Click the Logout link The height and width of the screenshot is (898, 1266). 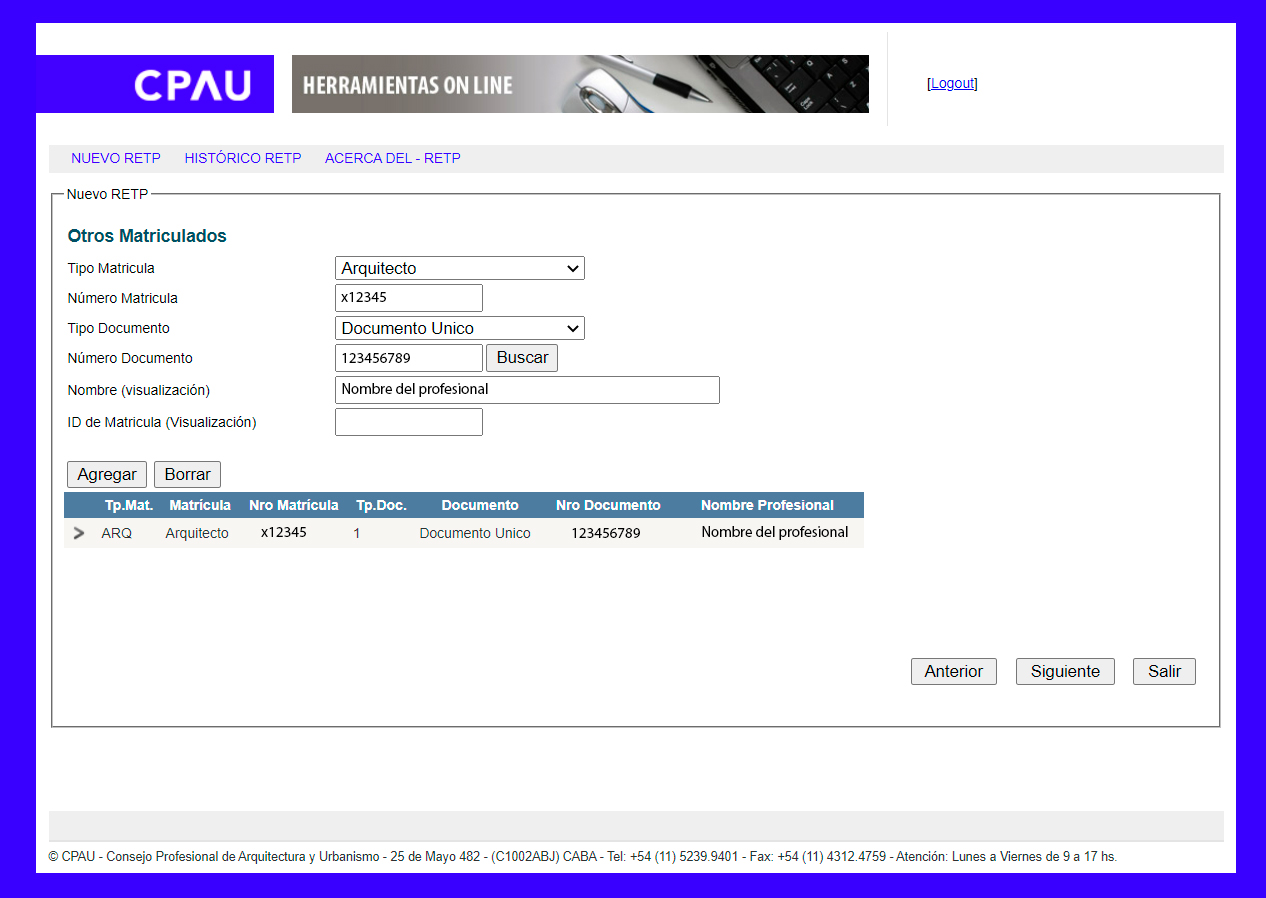click(952, 83)
